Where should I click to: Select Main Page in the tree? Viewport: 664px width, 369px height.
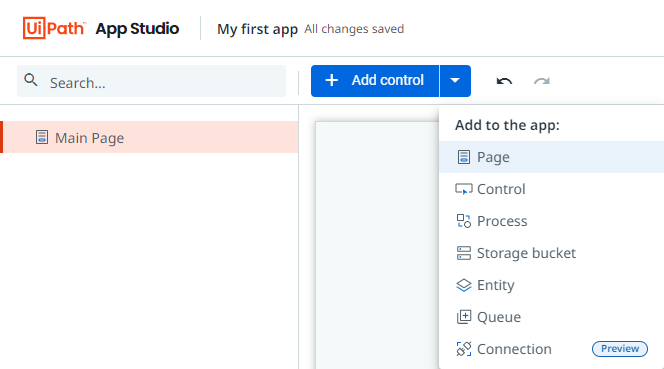pyautogui.click(x=149, y=137)
